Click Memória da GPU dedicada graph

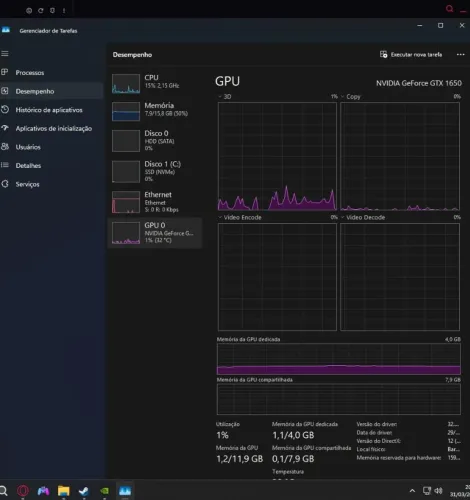click(x=339, y=359)
